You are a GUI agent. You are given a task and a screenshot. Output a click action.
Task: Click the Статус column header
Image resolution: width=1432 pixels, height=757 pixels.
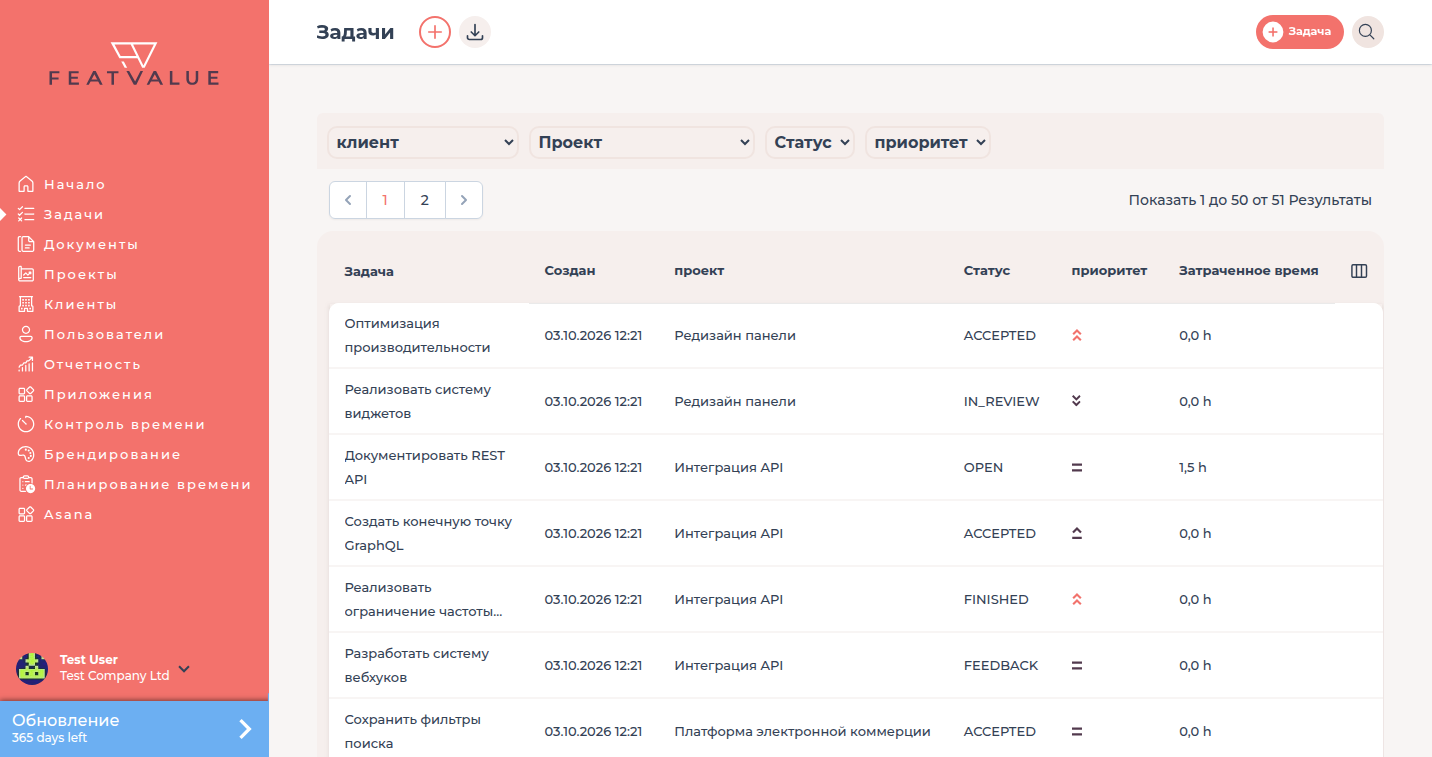pos(987,271)
